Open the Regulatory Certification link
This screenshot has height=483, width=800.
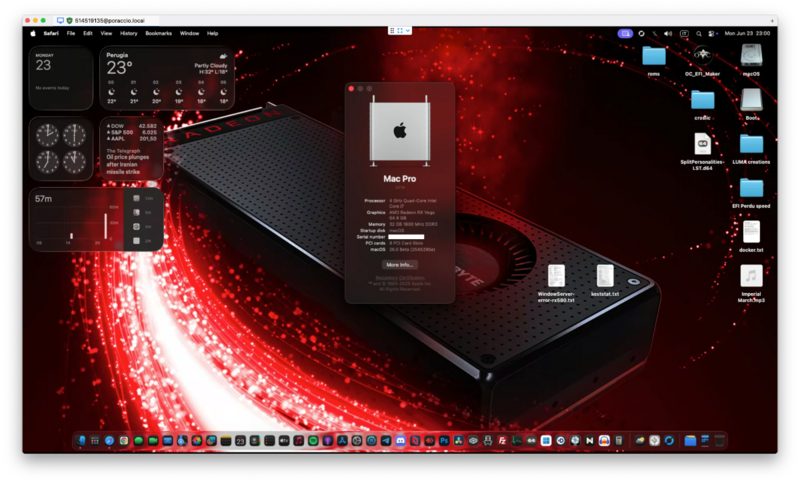[400, 278]
